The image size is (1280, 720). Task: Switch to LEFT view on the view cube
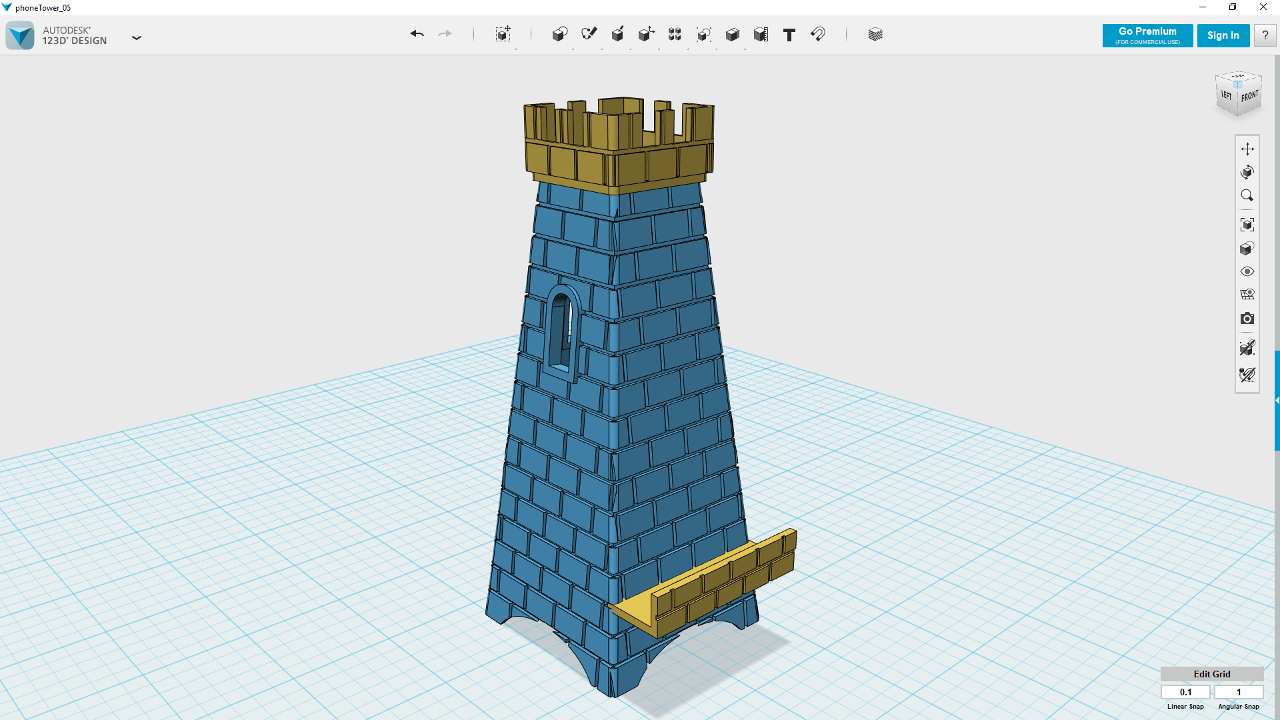(x=1227, y=94)
